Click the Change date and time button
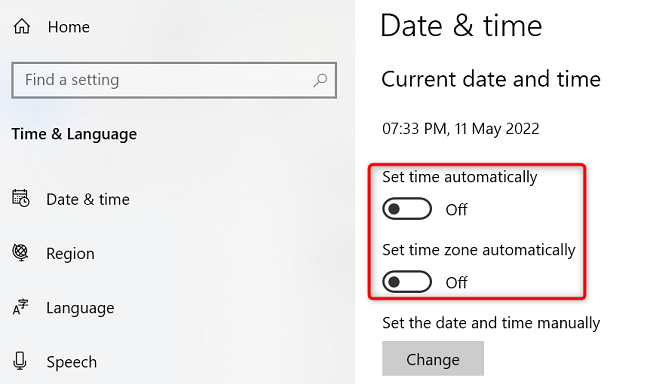This screenshot has width=650, height=384. tap(433, 359)
